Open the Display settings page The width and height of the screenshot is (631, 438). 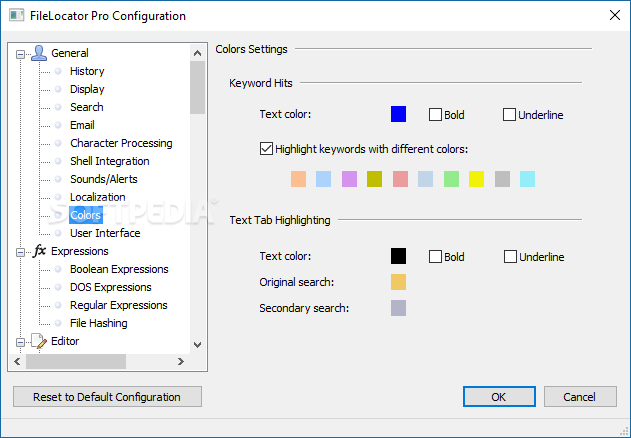[87, 89]
